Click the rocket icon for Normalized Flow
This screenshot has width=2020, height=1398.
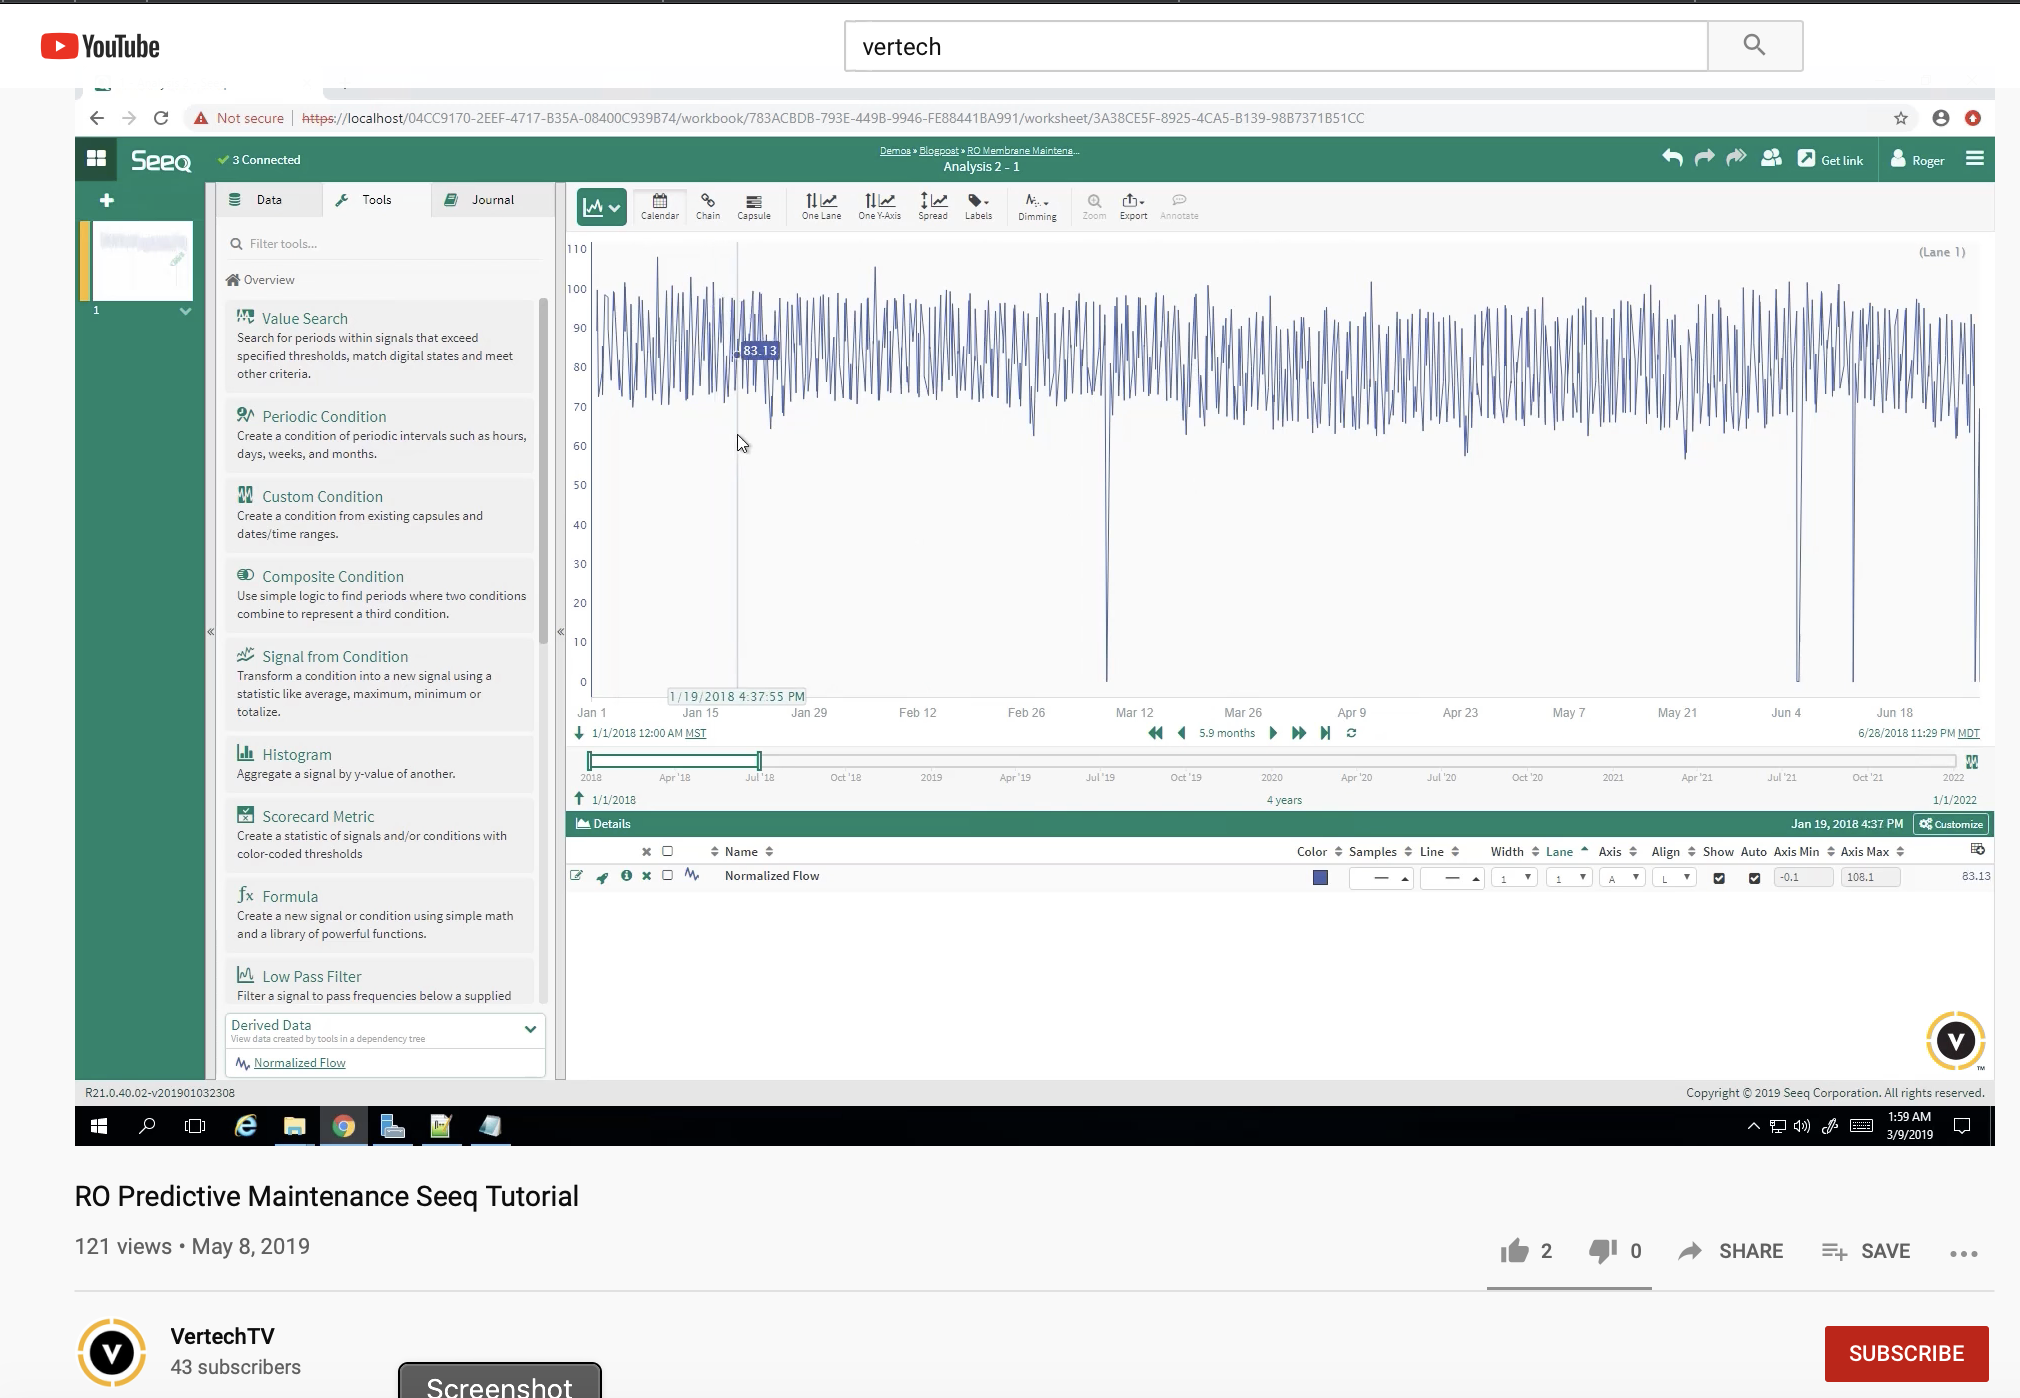click(x=602, y=877)
